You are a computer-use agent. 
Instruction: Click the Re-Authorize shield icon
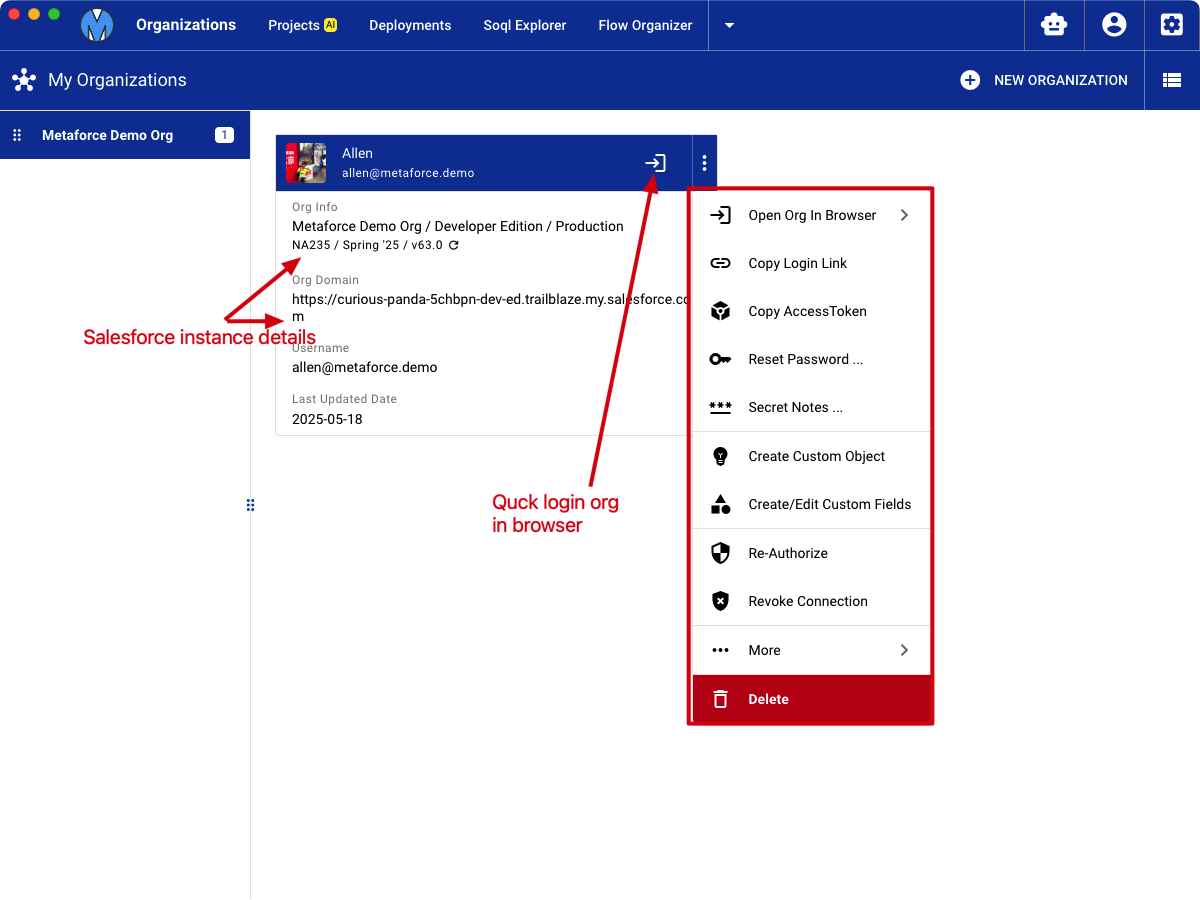(720, 553)
